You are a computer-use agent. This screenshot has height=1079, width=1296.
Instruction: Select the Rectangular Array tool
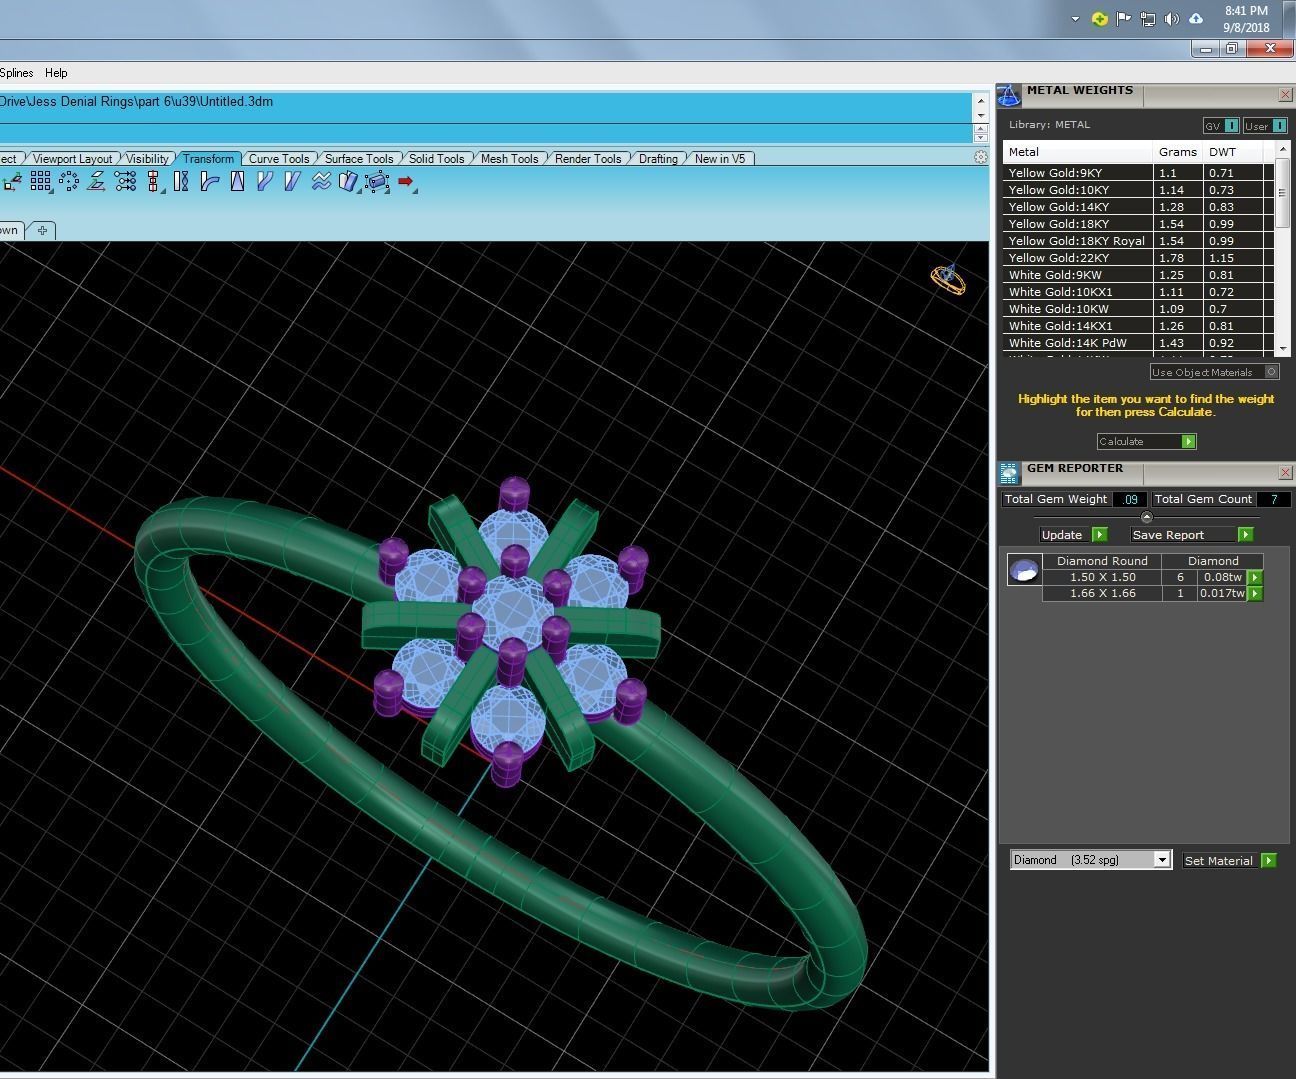40,181
